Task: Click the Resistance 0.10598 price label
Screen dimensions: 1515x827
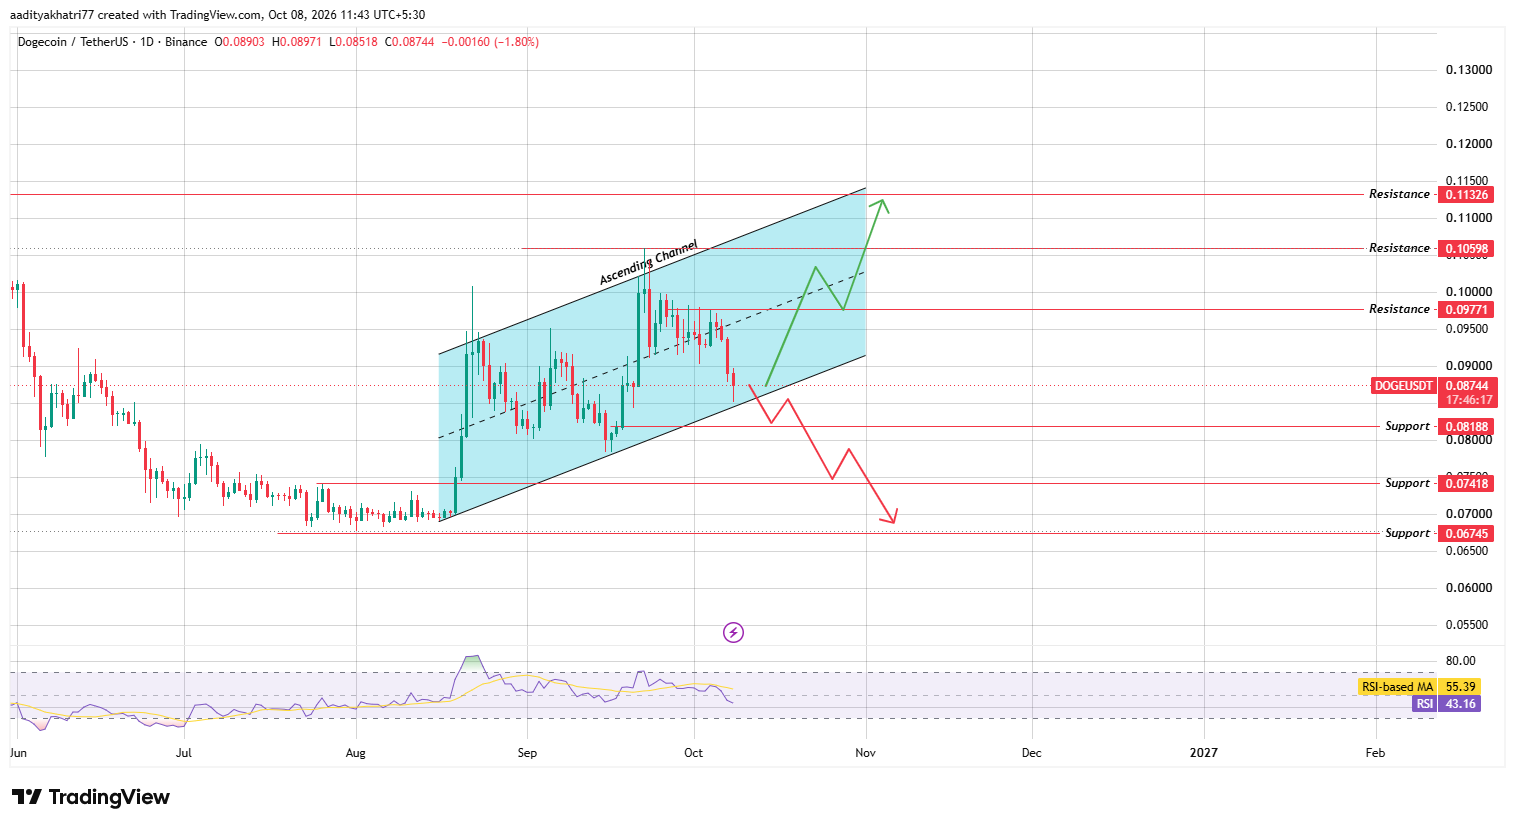Action: pos(1465,249)
